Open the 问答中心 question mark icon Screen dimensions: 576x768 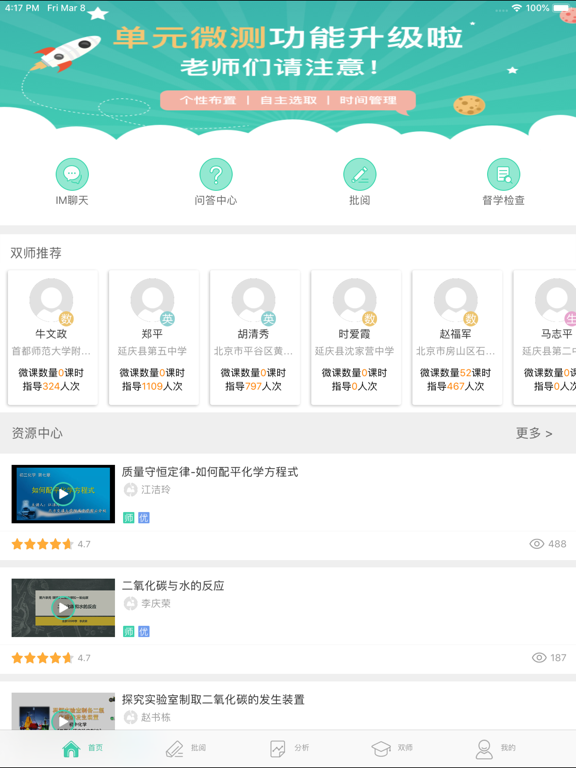coord(216,174)
